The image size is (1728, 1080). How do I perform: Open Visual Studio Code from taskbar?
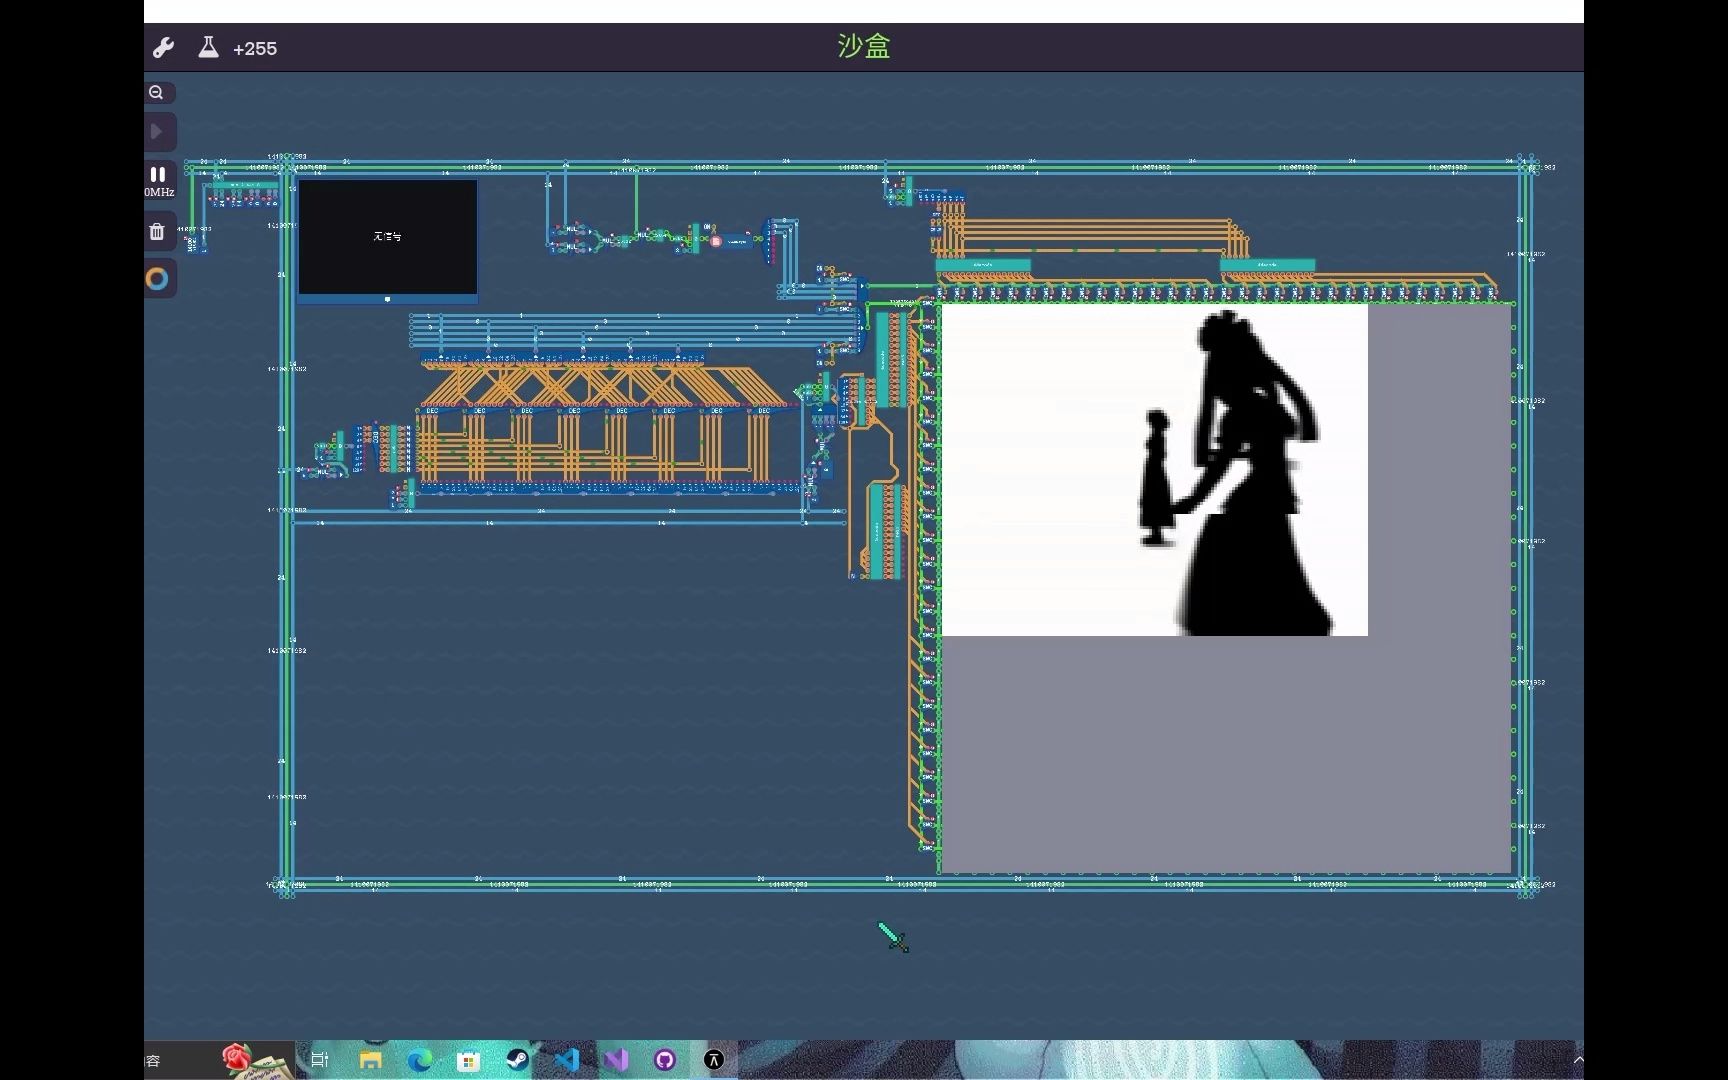(566, 1060)
